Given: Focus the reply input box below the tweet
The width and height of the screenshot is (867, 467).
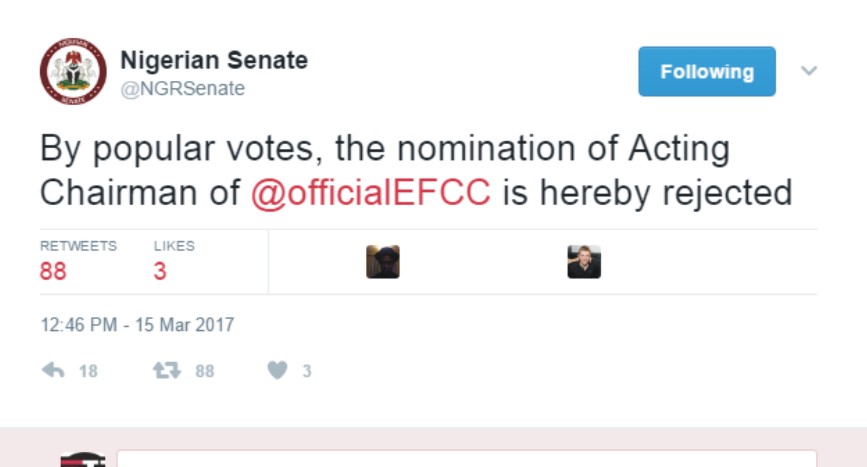Looking at the screenshot, I should [466, 459].
